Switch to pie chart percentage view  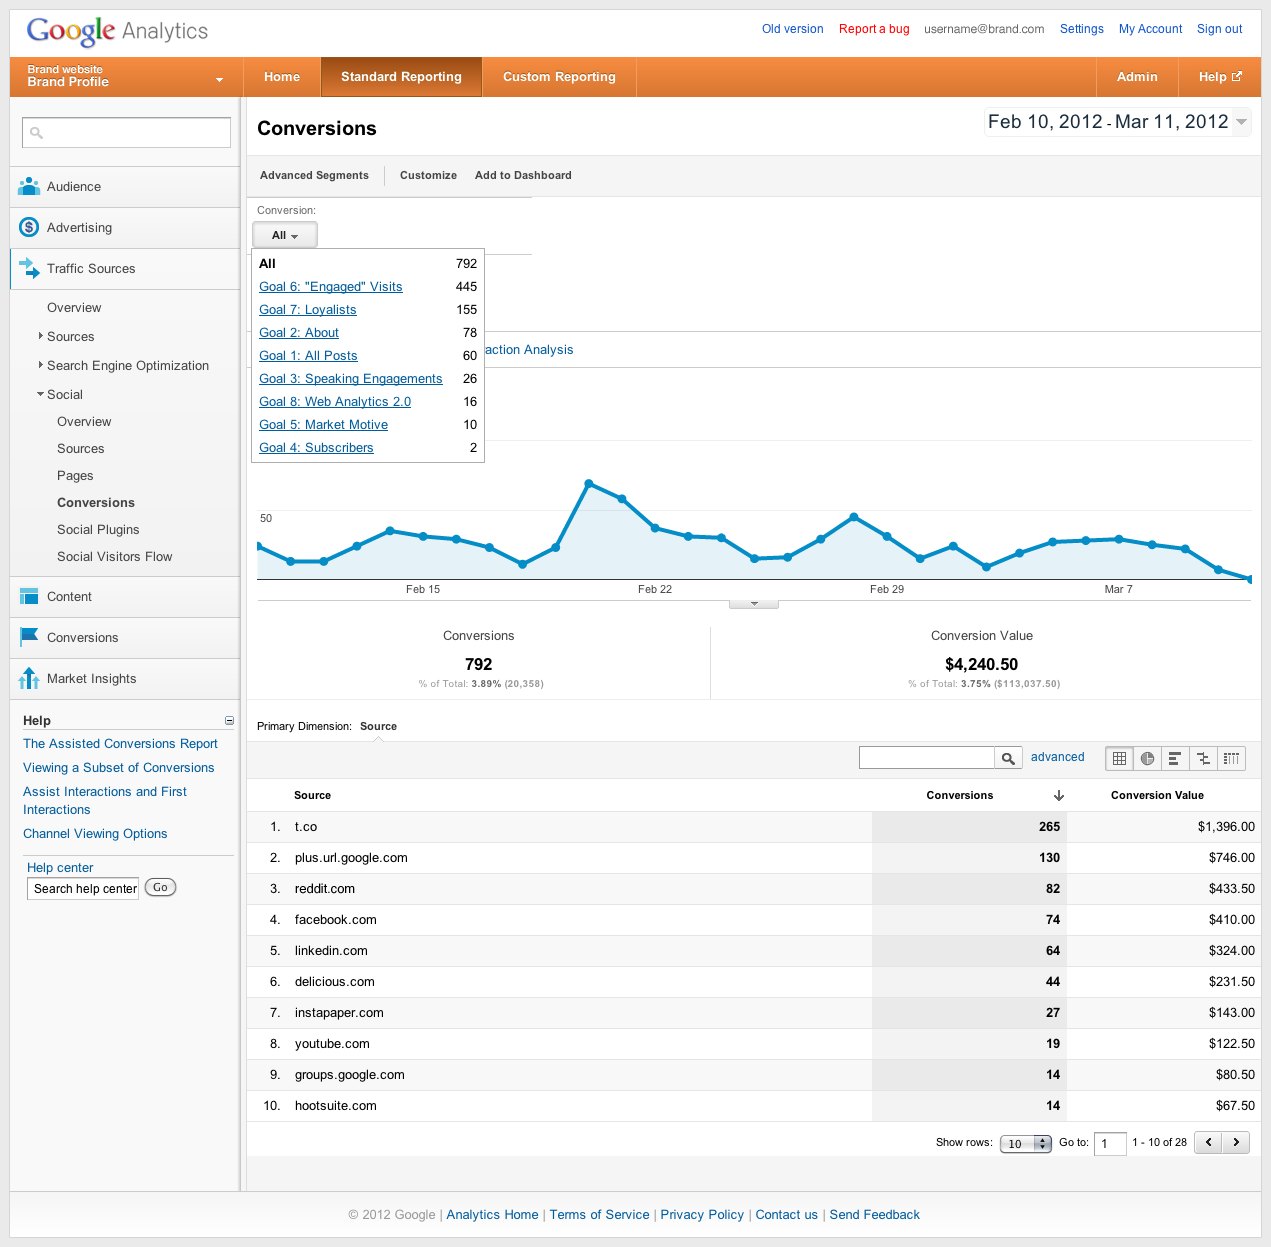point(1147,758)
